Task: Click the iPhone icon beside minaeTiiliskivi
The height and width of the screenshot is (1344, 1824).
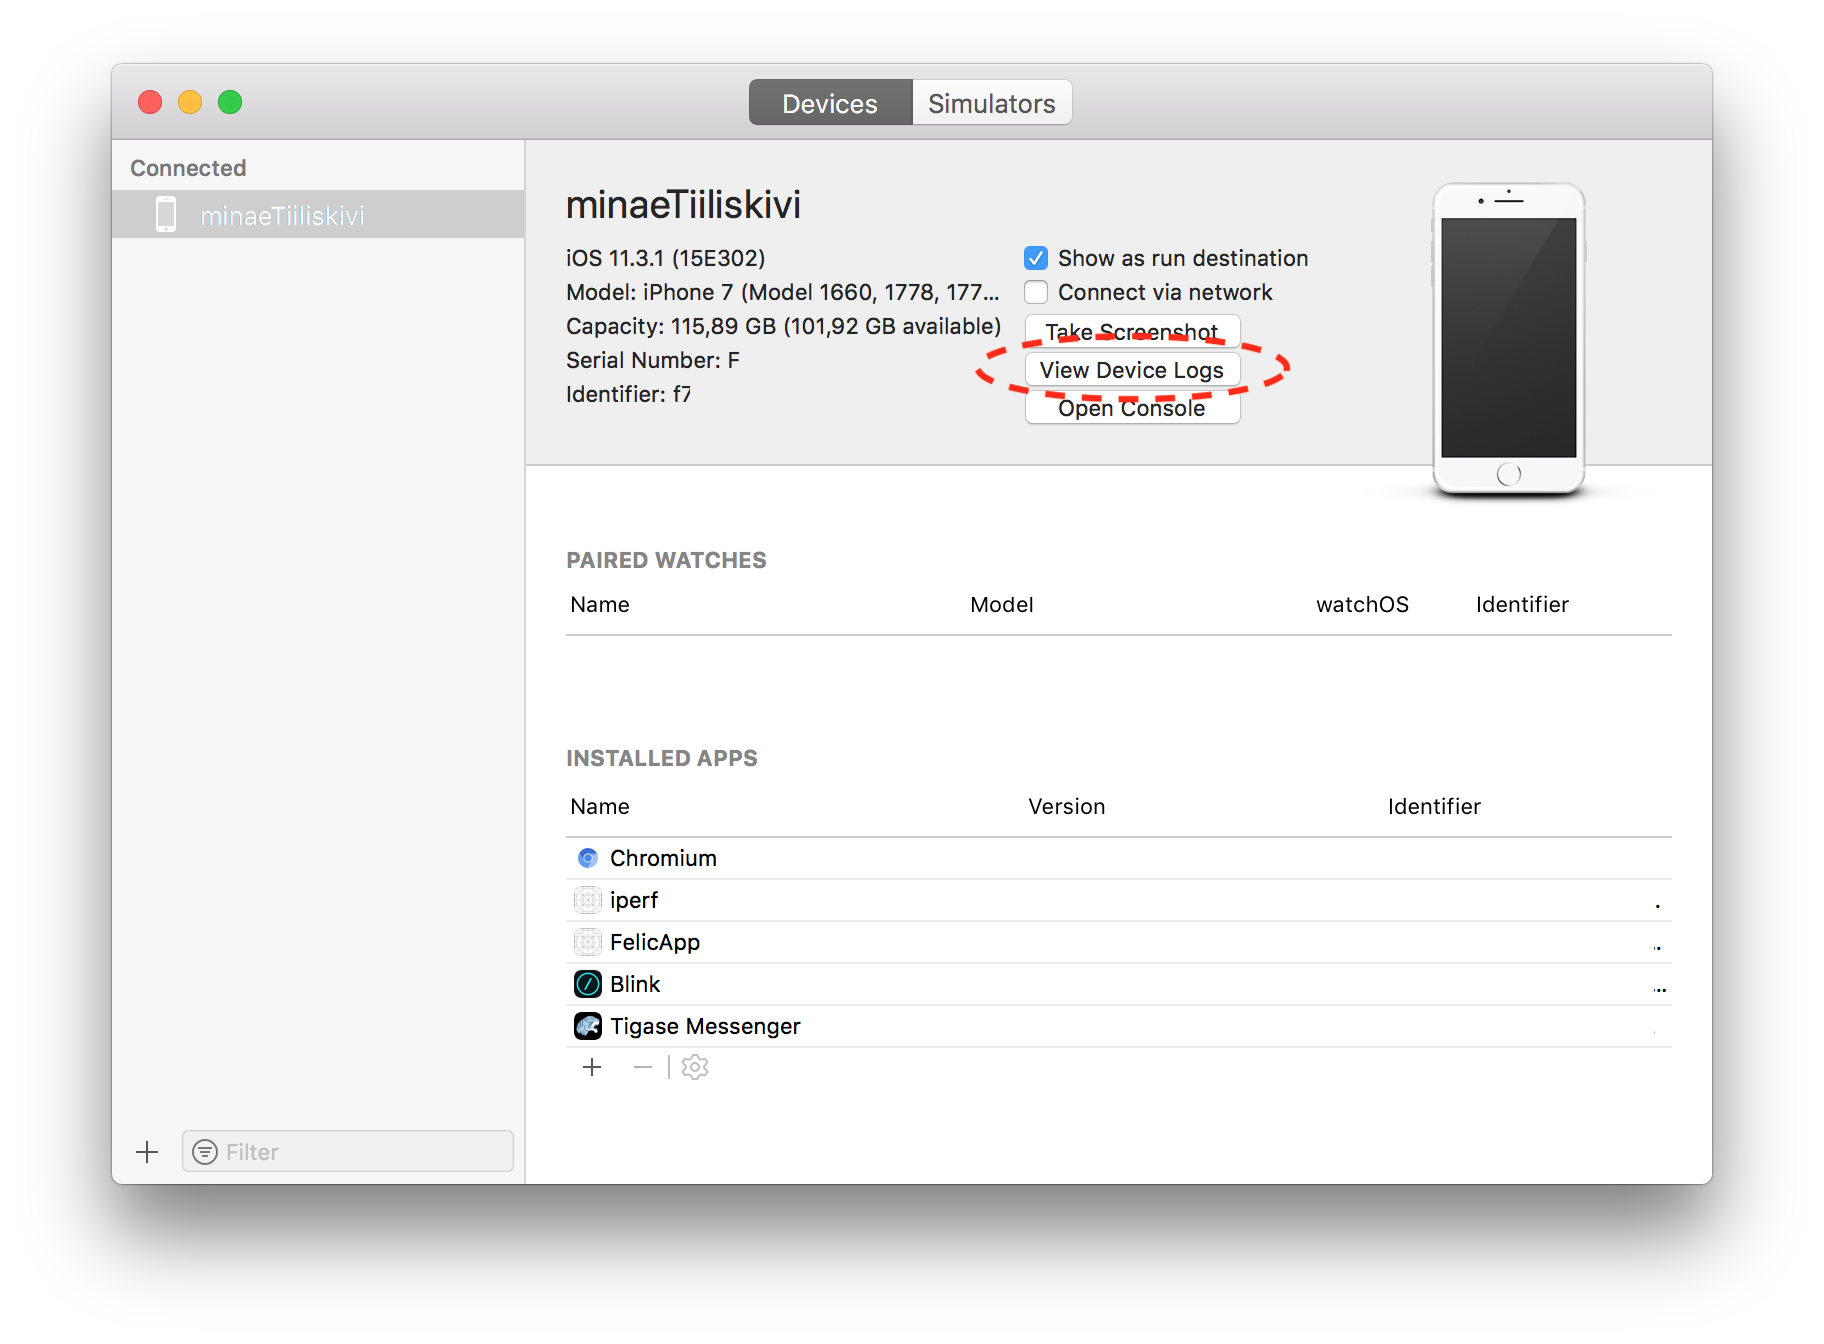Action: pos(166,215)
